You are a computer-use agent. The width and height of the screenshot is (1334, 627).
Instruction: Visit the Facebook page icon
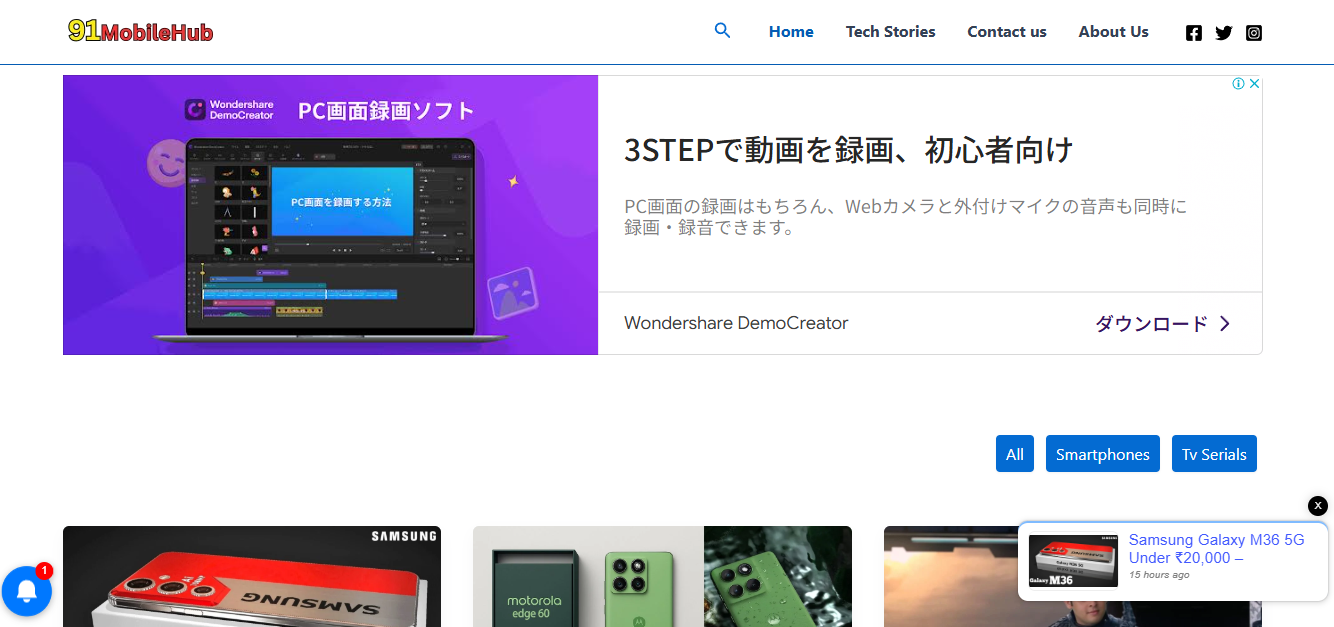coord(1194,32)
